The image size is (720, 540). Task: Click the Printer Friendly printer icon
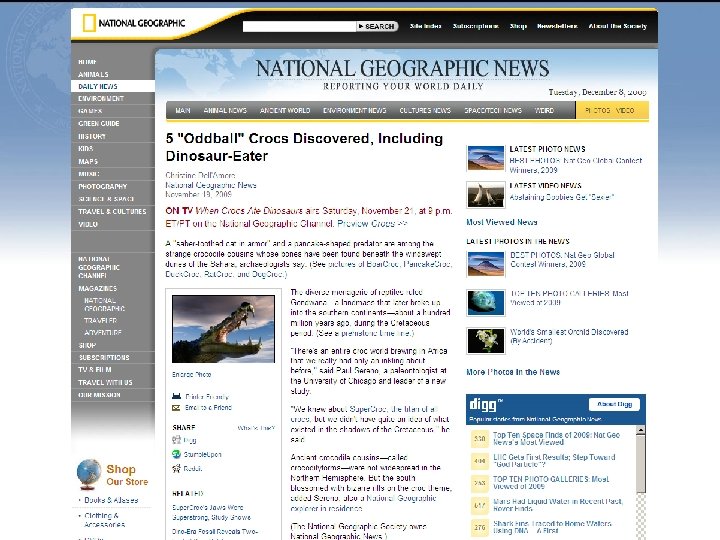[176, 396]
